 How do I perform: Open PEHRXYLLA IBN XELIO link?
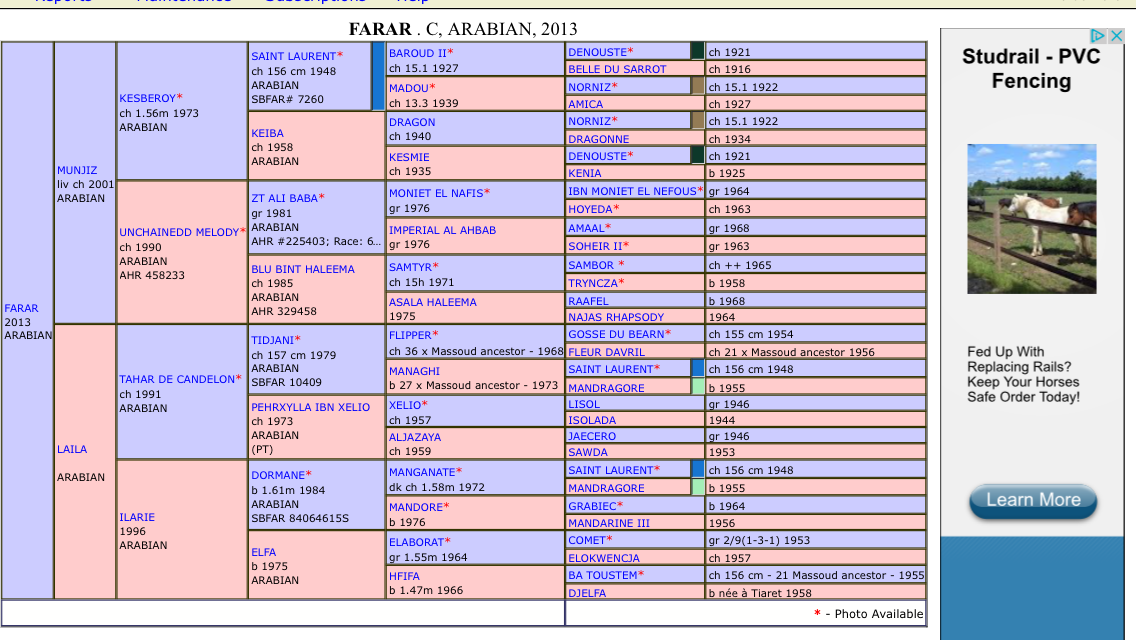click(x=311, y=407)
